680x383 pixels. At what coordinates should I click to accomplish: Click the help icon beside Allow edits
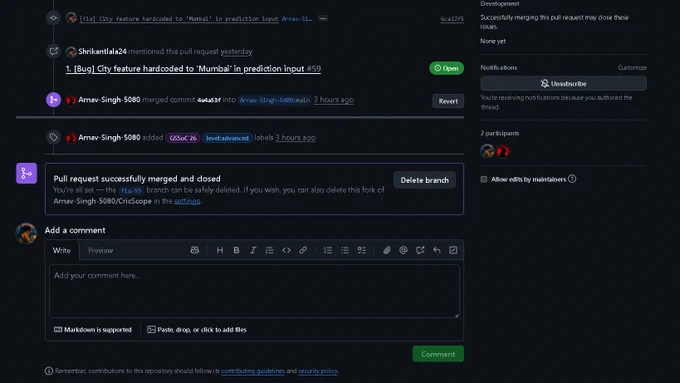(572, 179)
